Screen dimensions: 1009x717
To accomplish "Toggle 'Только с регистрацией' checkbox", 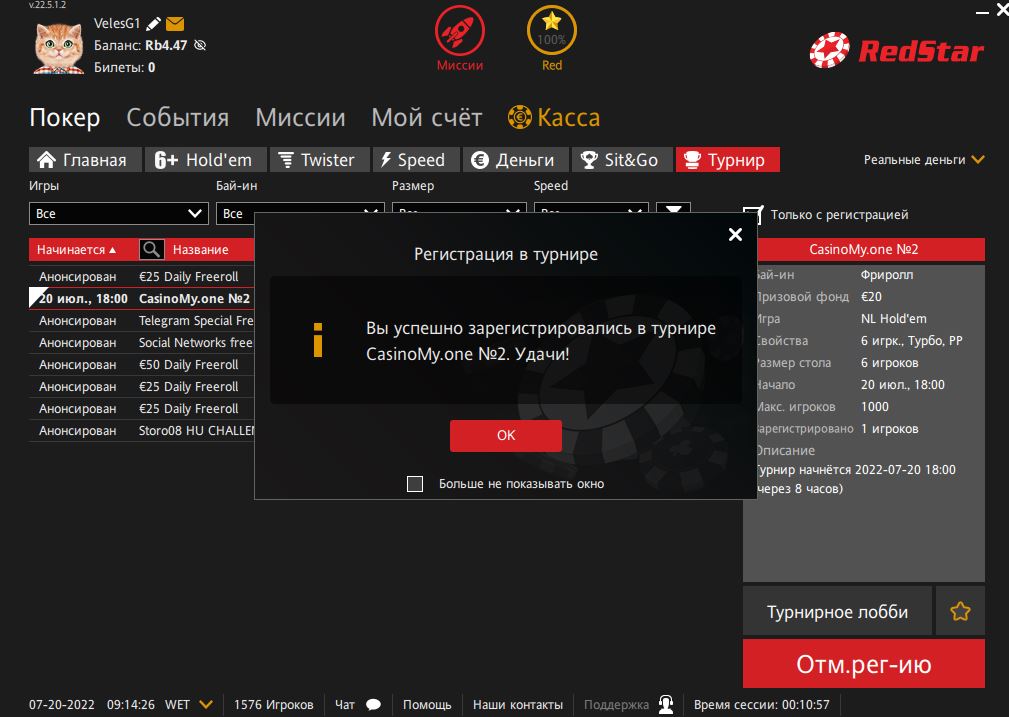I will 753,214.
